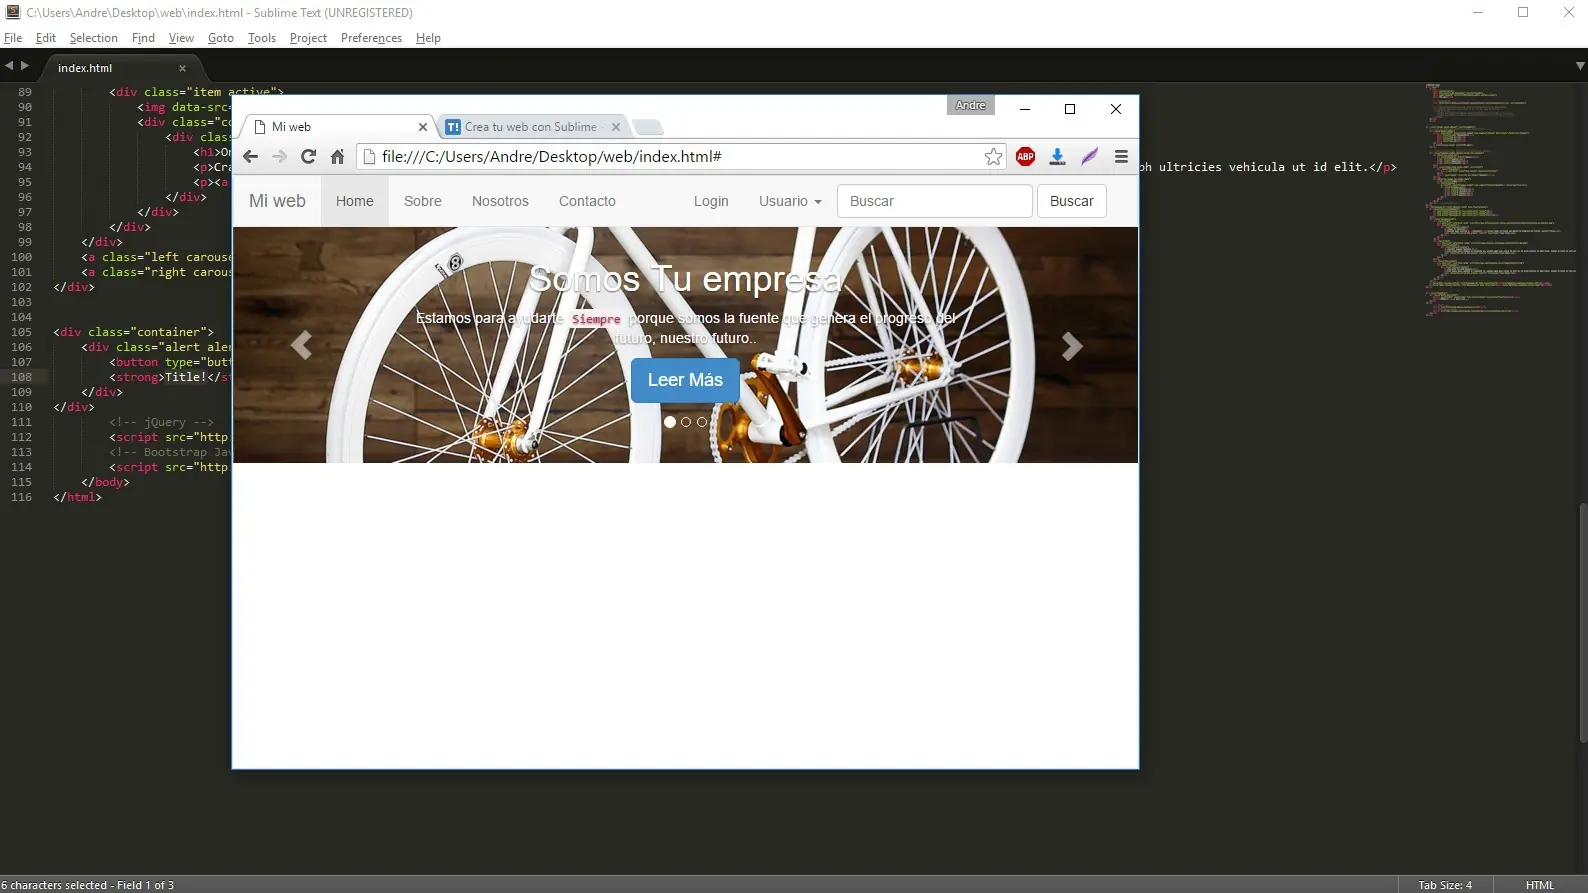The width and height of the screenshot is (1588, 893).
Task: Click the Login nav link
Action: 711,201
